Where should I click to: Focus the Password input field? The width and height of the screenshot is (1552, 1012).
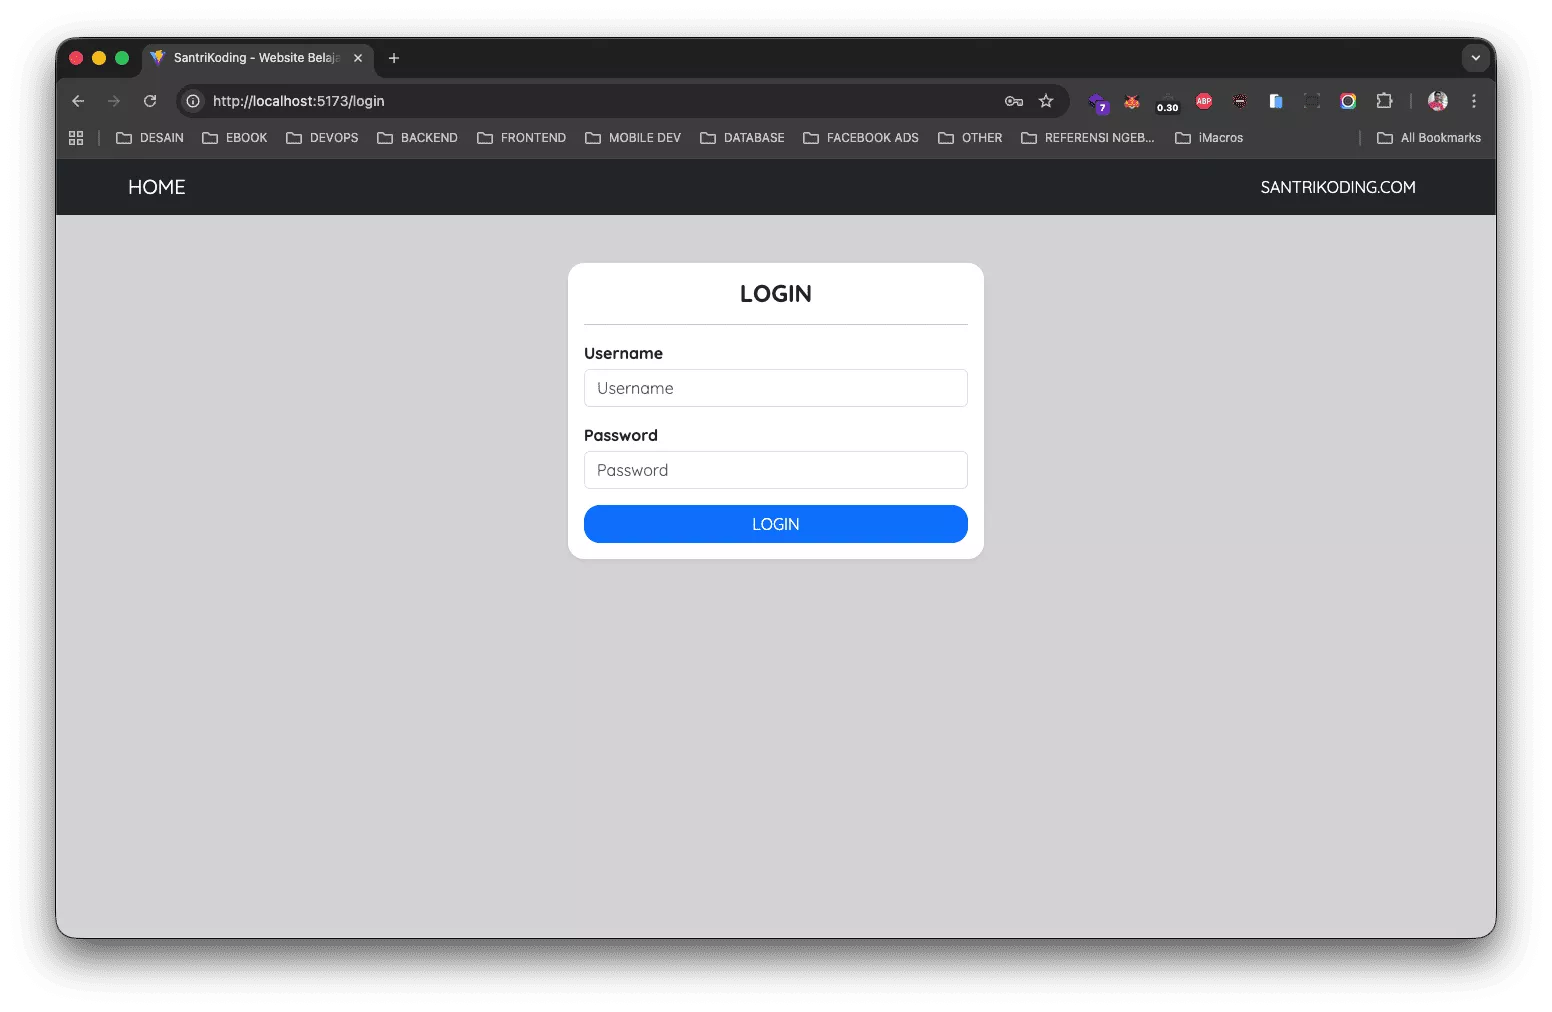(776, 470)
